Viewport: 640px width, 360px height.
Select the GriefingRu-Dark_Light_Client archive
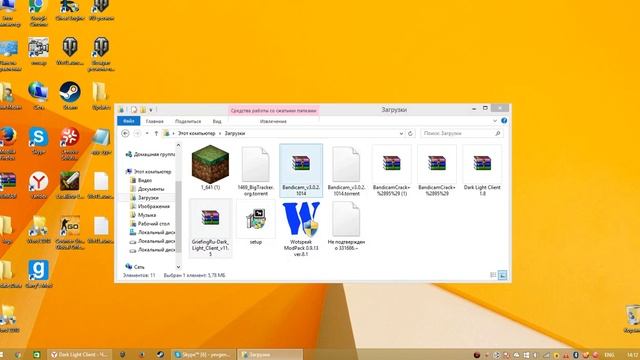coord(210,228)
